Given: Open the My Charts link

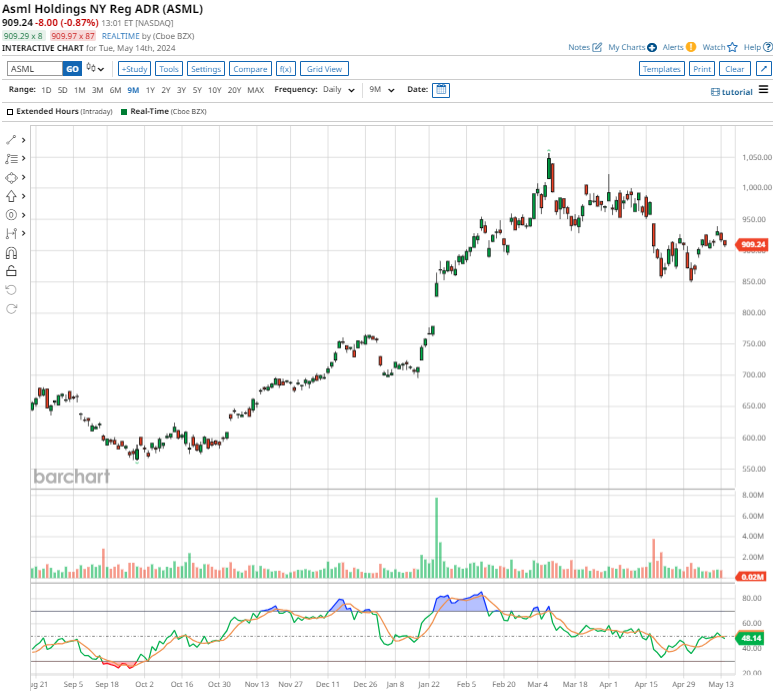Looking at the screenshot, I should coord(632,47).
